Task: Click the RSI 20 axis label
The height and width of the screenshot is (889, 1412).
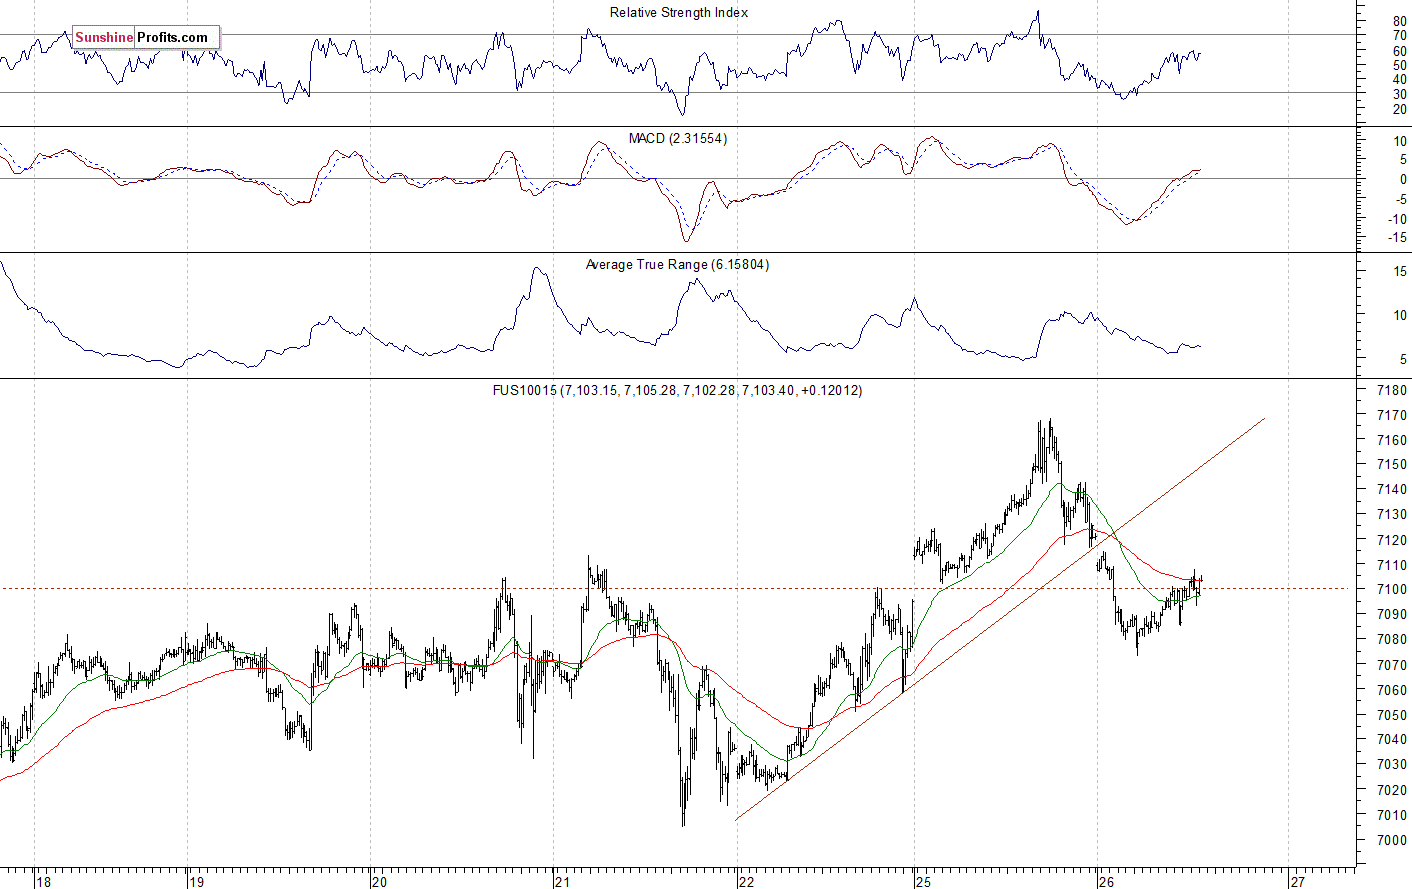Action: [1400, 109]
